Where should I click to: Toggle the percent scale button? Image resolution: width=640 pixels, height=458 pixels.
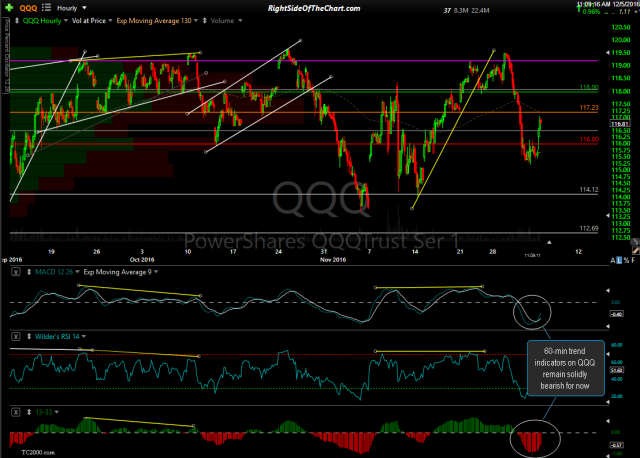[x=627, y=260]
